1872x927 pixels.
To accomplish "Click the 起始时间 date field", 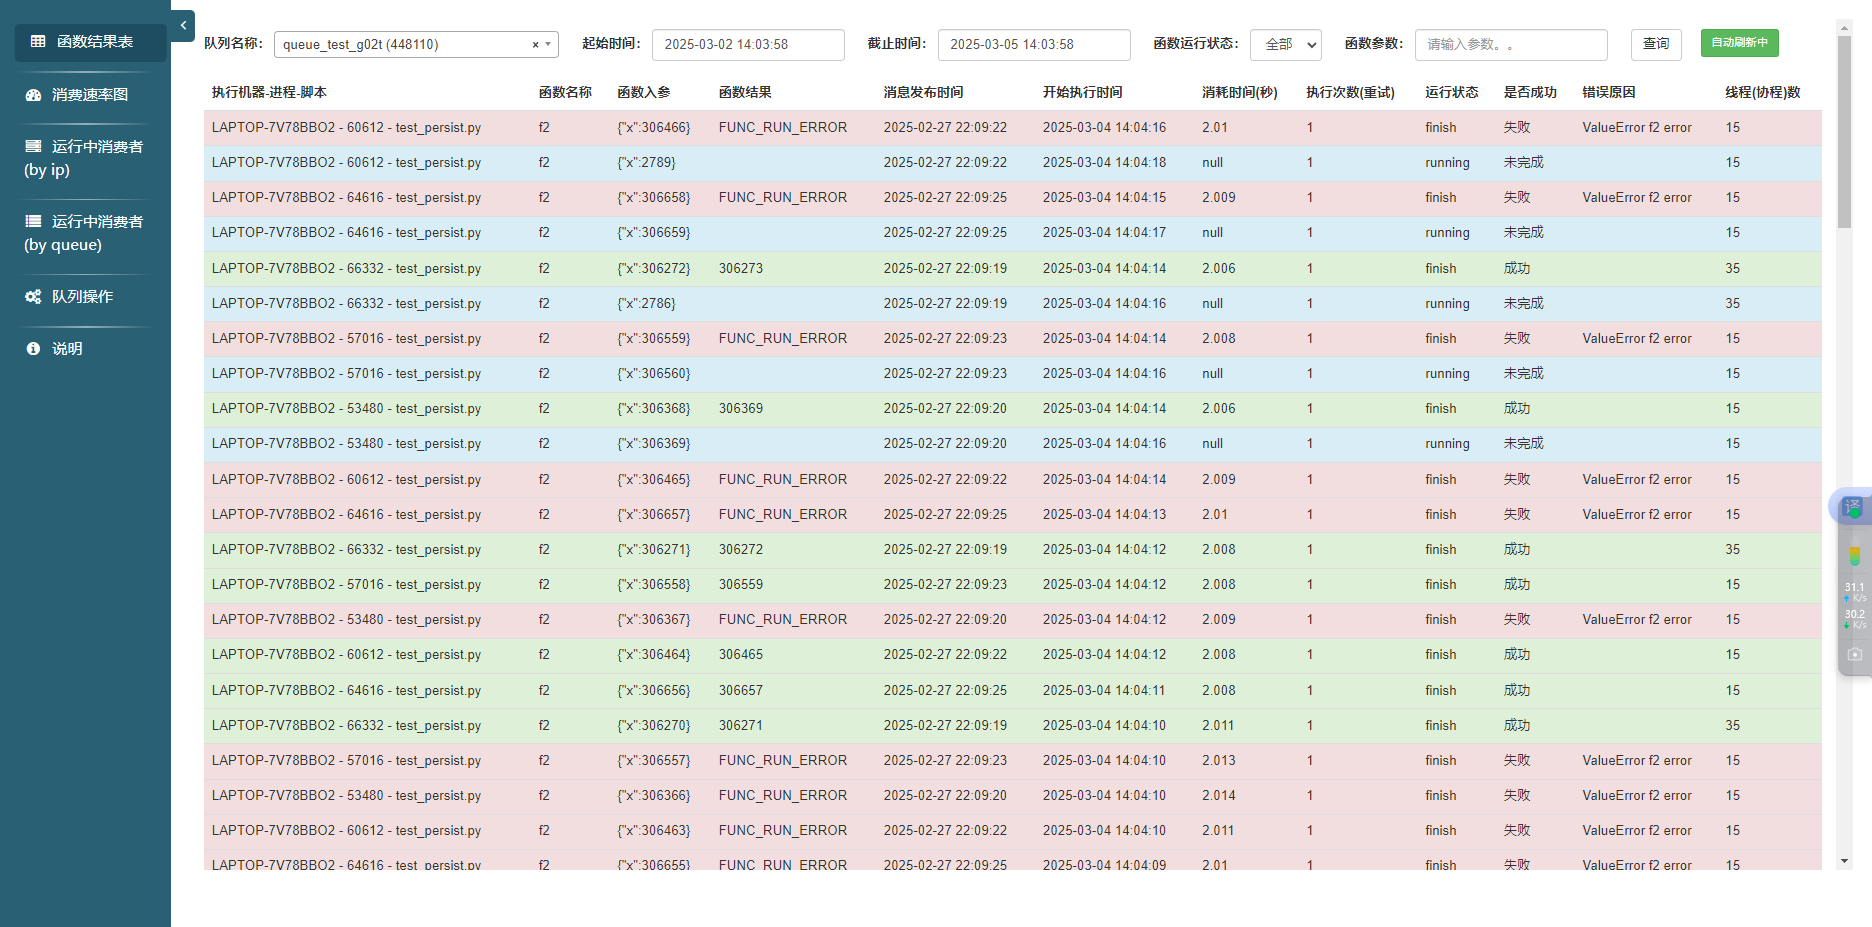I will [x=748, y=45].
